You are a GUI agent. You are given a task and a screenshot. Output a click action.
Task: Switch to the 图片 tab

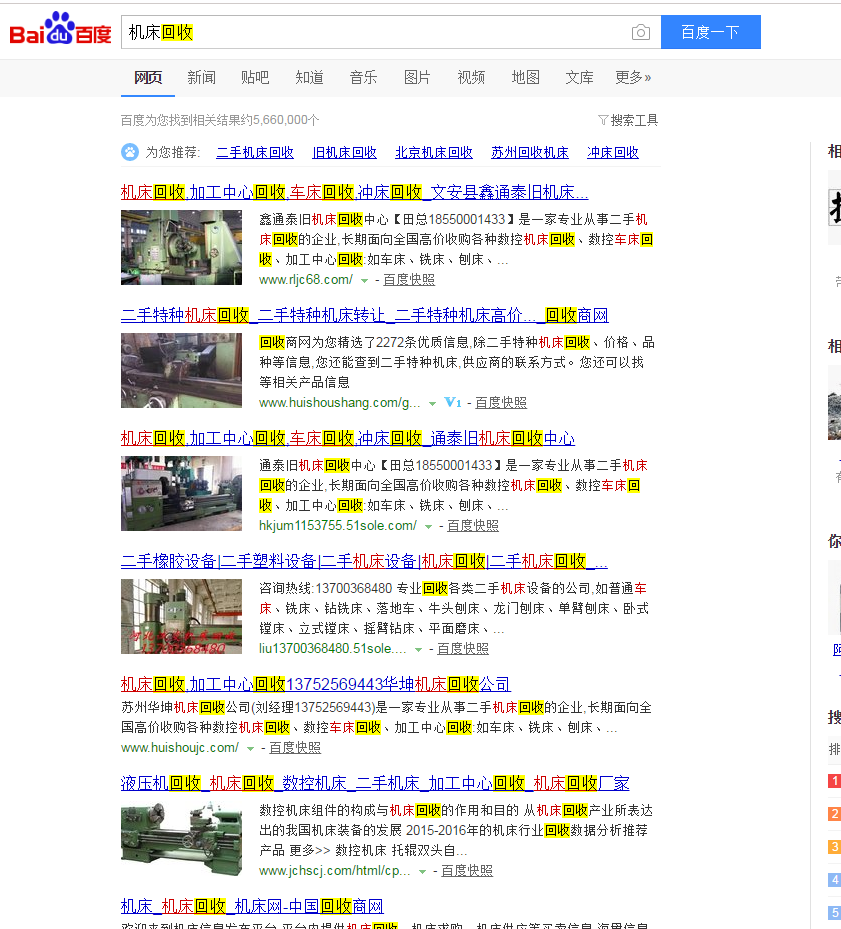(417, 78)
